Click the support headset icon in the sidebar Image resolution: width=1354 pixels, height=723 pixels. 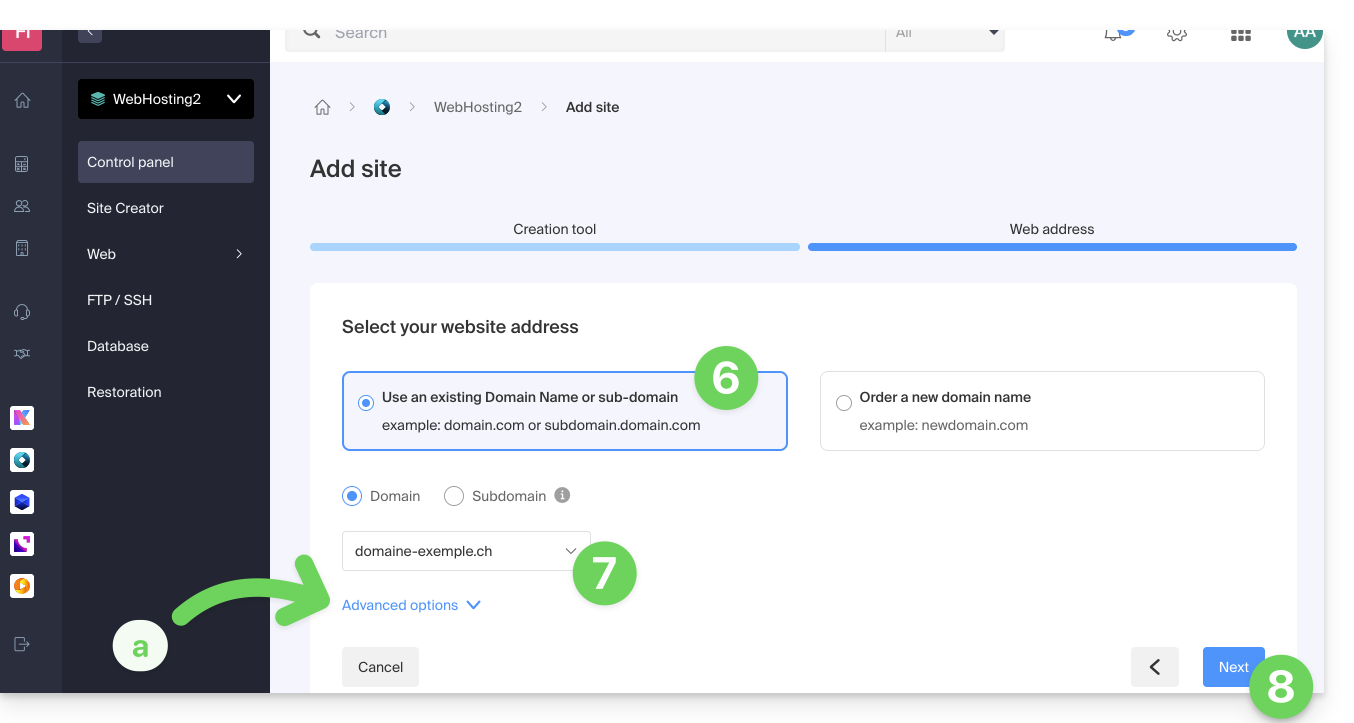pos(22,312)
